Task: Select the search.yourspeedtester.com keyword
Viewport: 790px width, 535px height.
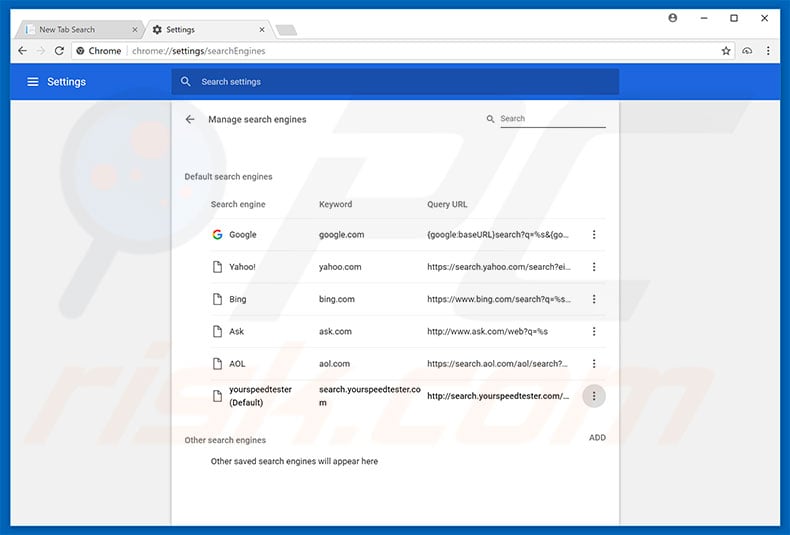Action: (x=369, y=396)
